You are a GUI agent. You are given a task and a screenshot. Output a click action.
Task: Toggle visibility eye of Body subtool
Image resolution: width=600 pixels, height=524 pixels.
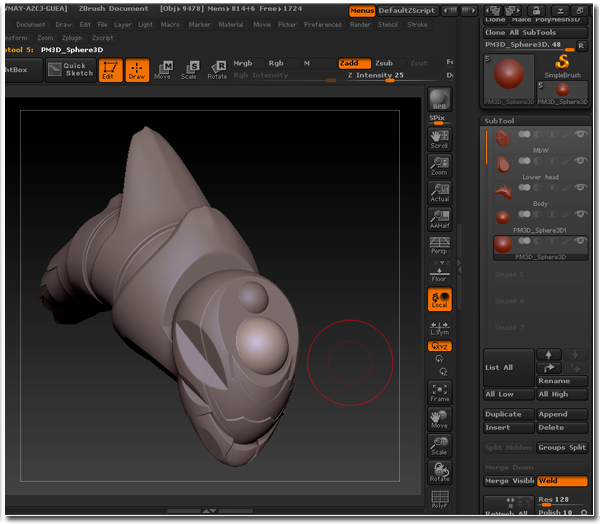580,187
